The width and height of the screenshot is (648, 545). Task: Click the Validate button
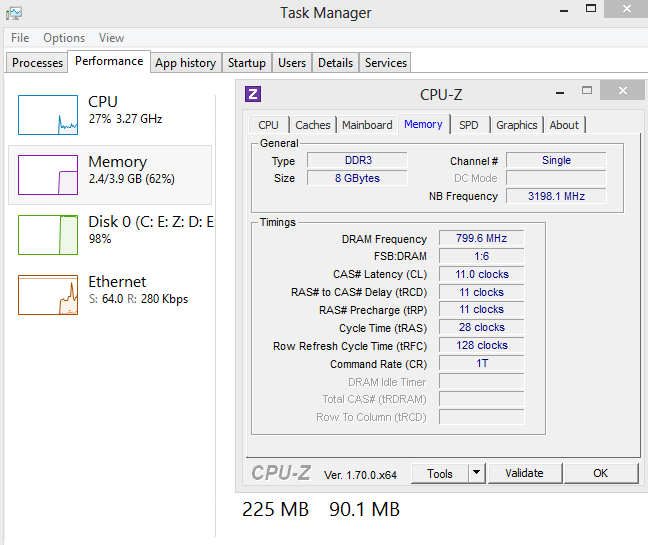[524, 474]
